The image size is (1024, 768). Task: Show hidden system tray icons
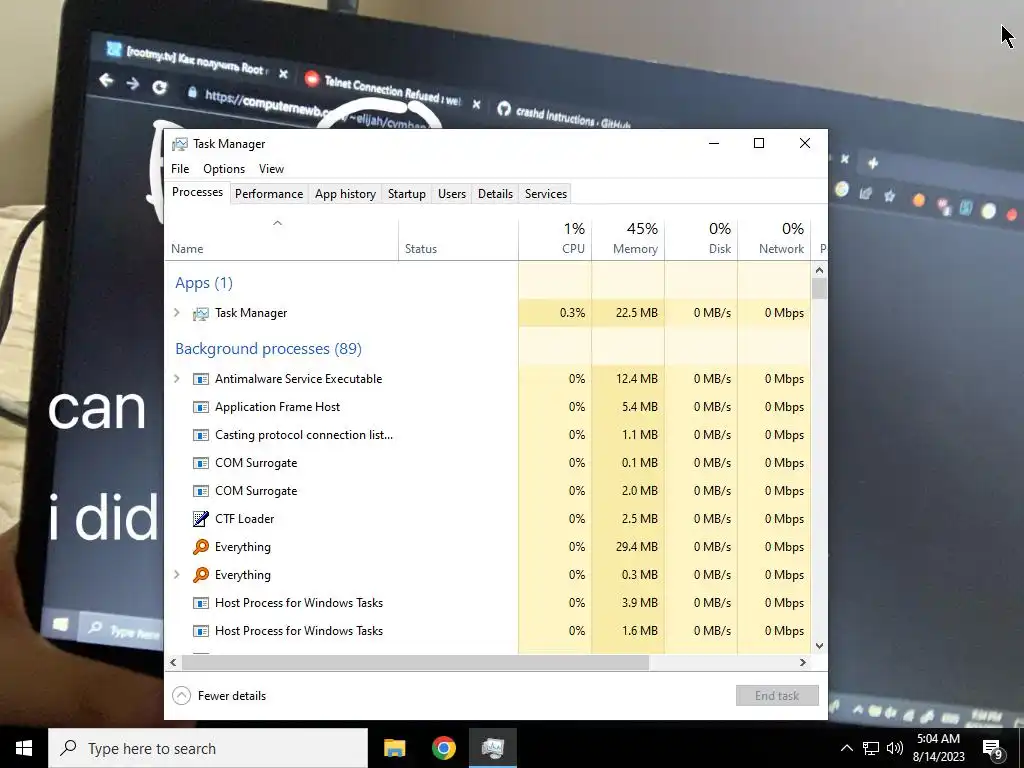[846, 748]
